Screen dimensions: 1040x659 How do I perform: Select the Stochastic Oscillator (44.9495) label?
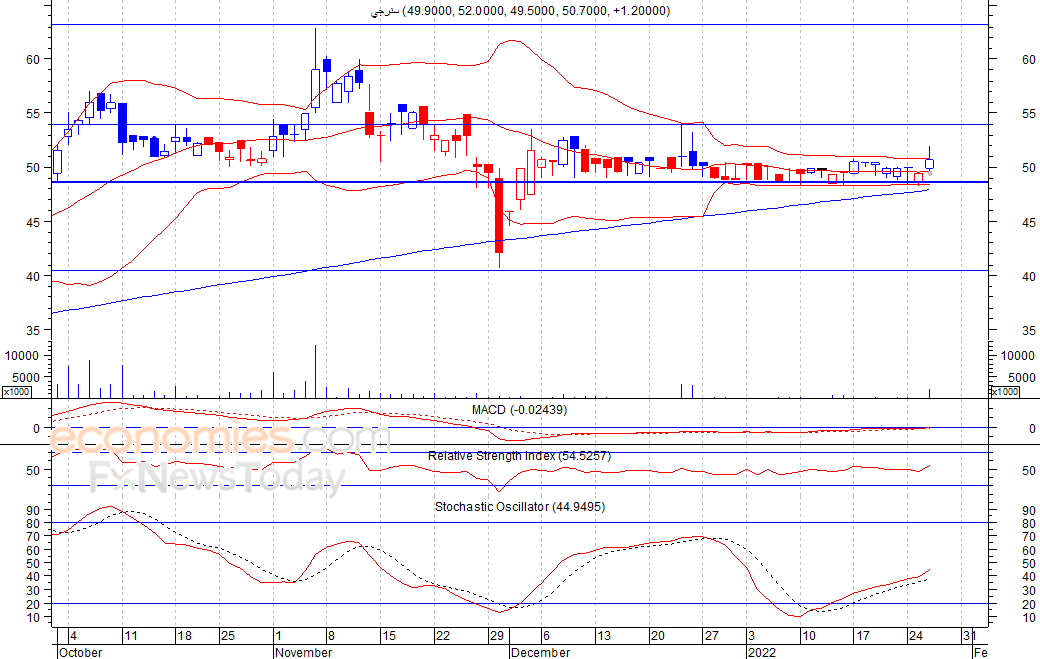[x=520, y=507]
